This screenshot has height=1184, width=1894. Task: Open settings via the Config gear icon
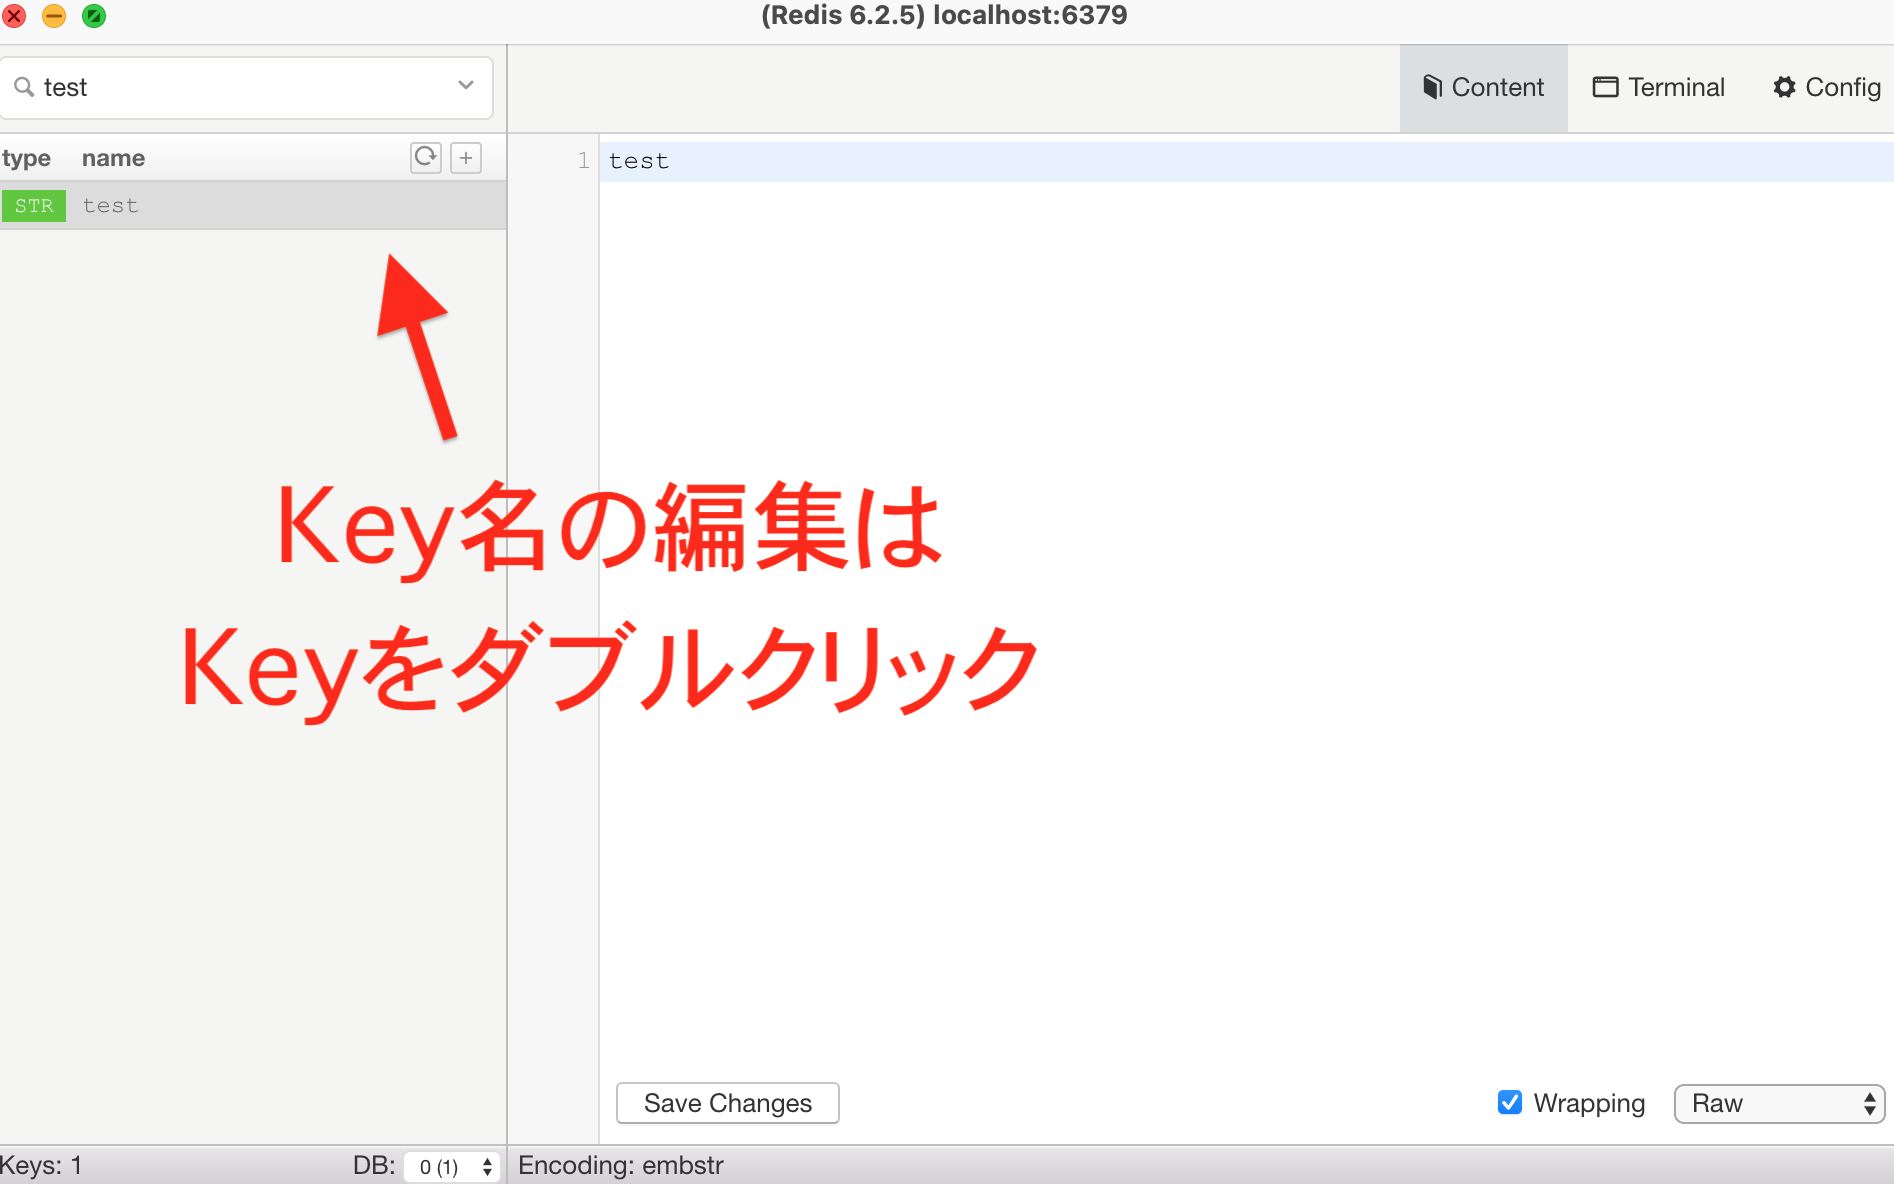[x=1785, y=87]
